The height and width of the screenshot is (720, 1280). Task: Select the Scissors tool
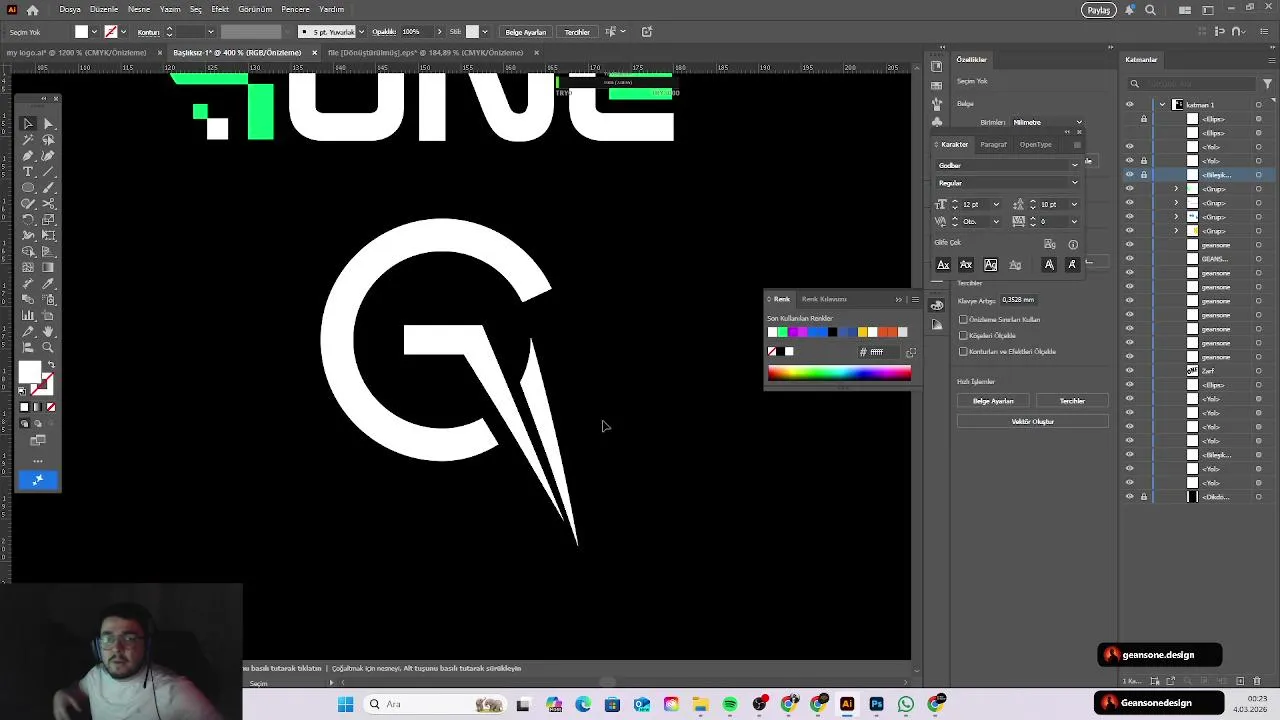click(x=48, y=203)
